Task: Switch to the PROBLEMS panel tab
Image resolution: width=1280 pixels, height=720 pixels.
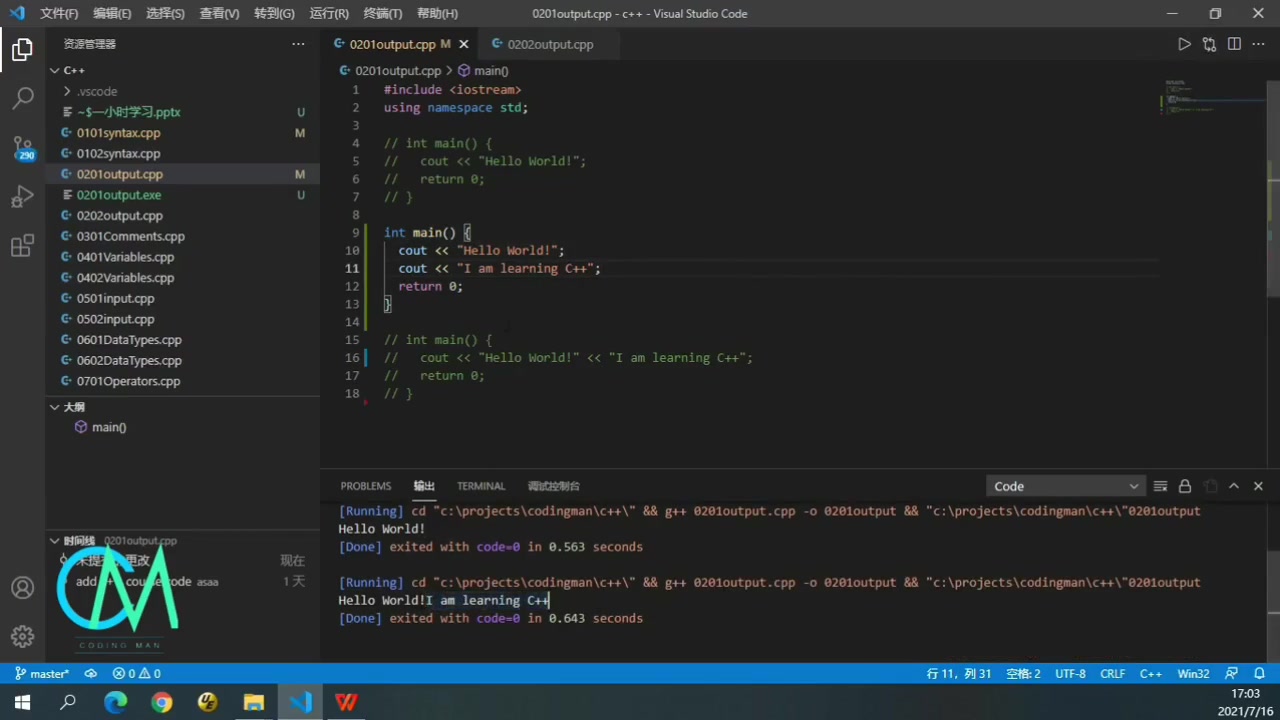Action: pos(365,486)
